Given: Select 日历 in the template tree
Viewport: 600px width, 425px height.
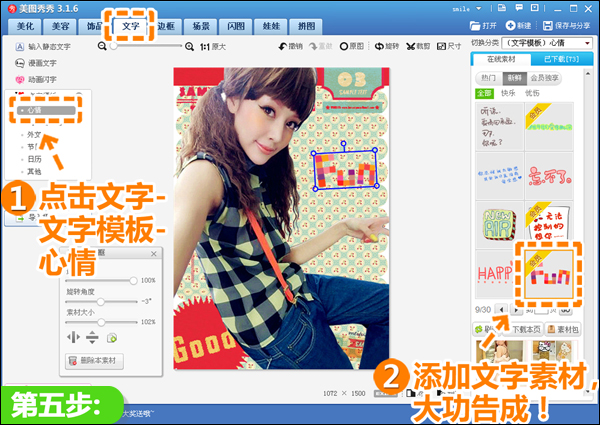Looking at the screenshot, I should [x=34, y=159].
